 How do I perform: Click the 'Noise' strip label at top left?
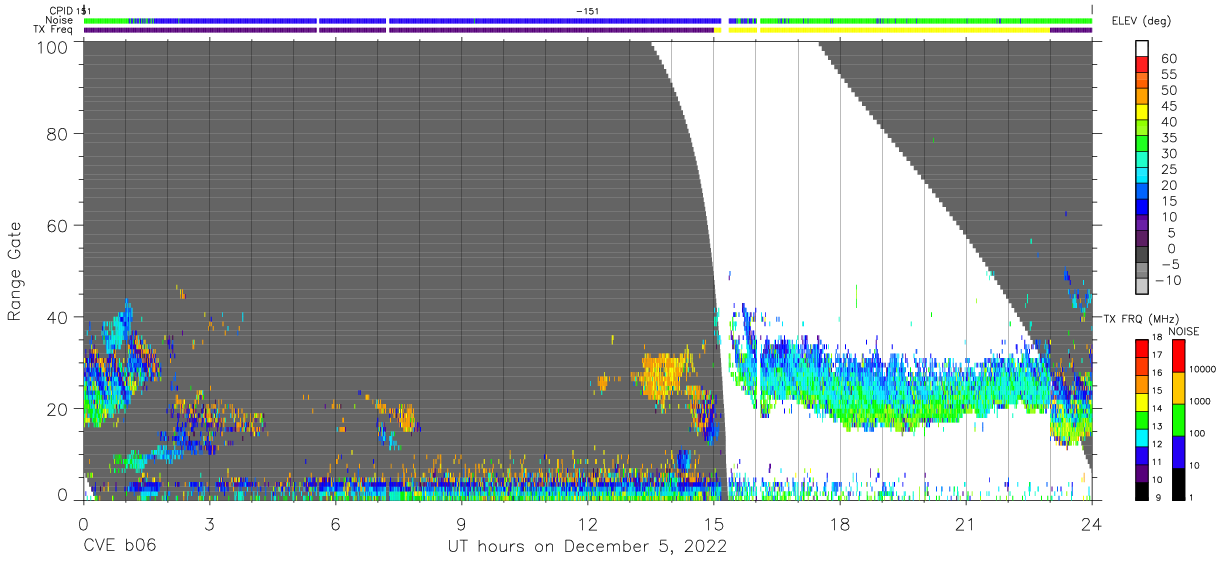[x=61, y=20]
